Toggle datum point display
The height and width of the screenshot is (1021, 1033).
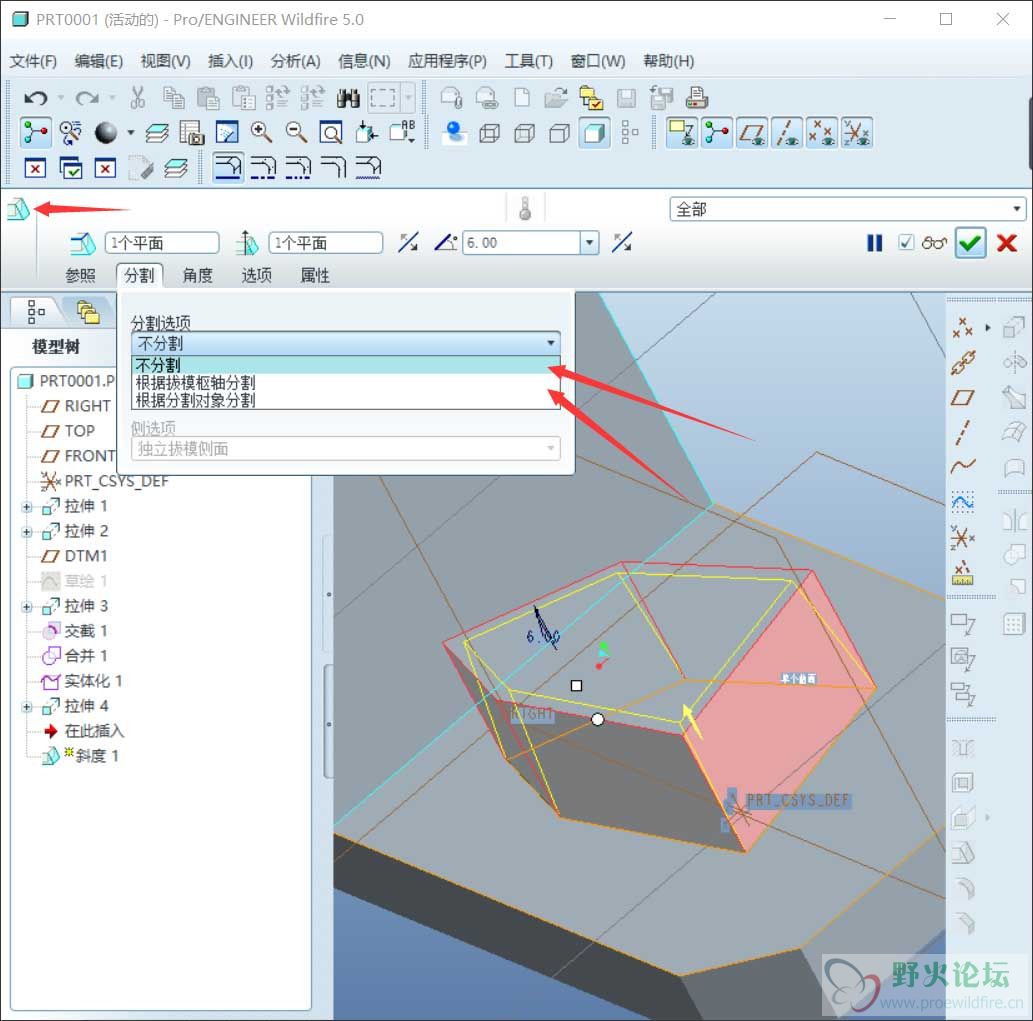(x=821, y=133)
